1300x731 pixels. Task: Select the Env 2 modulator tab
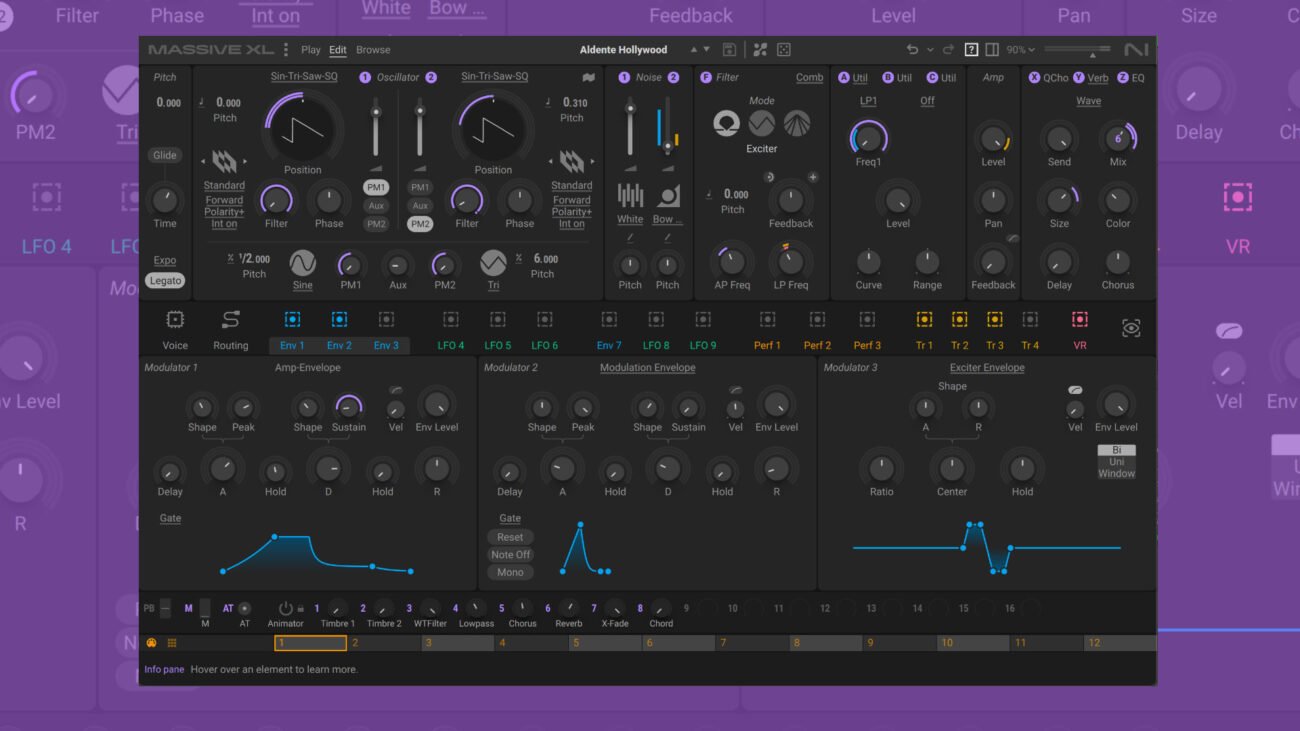pyautogui.click(x=339, y=345)
